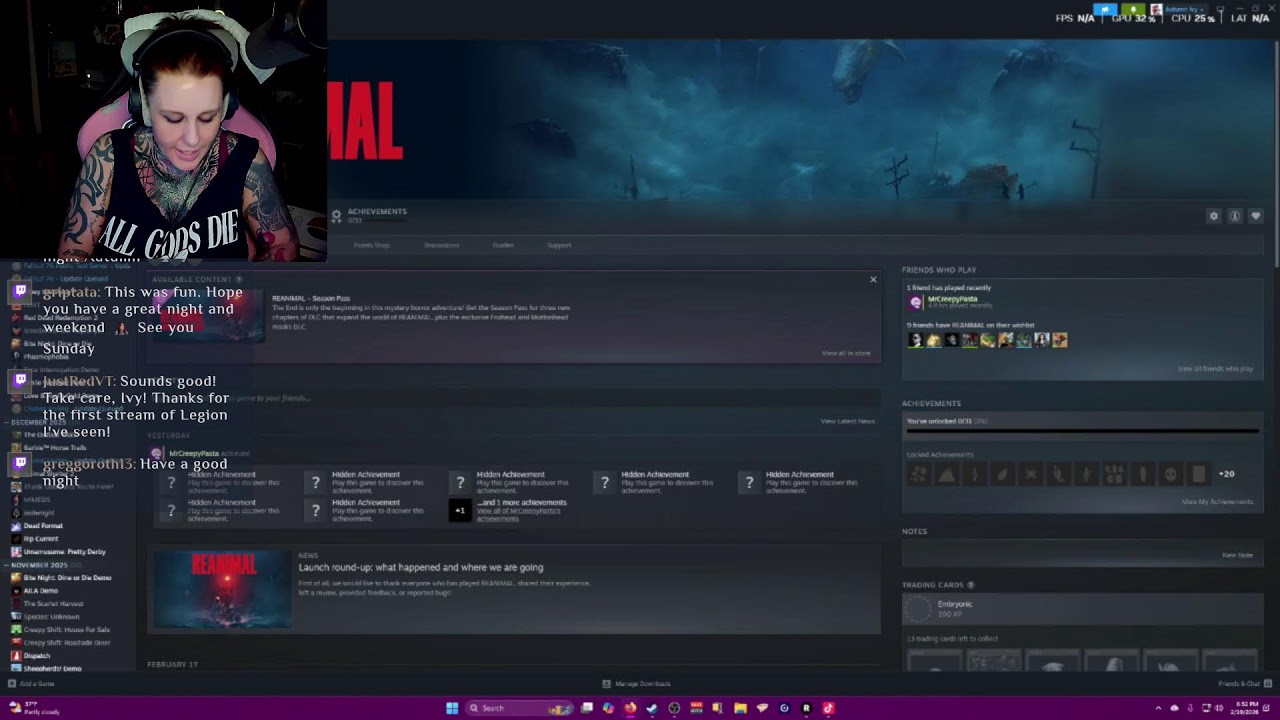Image resolution: width=1280 pixels, height=720 pixels.
Task: Open the game settings gear icon
Action: click(1214, 216)
